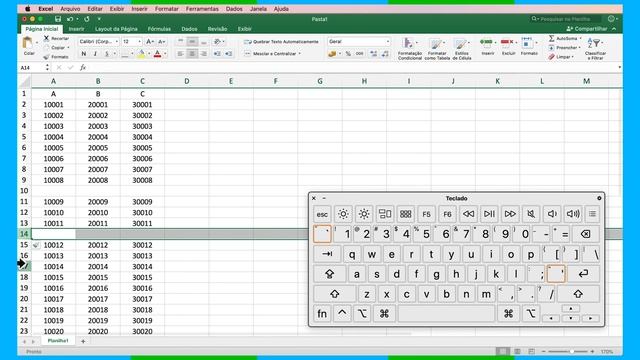Open the Revisão ribbon tab
Viewport: 640px width, 360px height.
click(217, 29)
